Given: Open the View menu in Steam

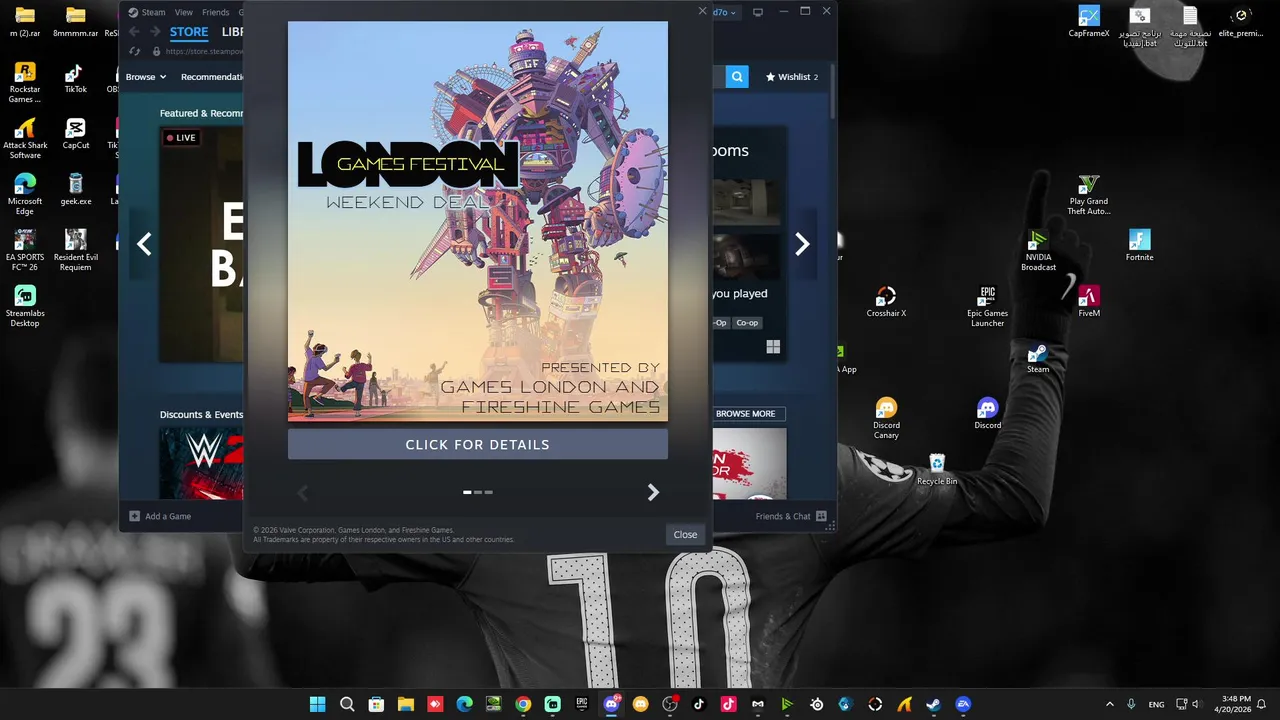Looking at the screenshot, I should [184, 12].
